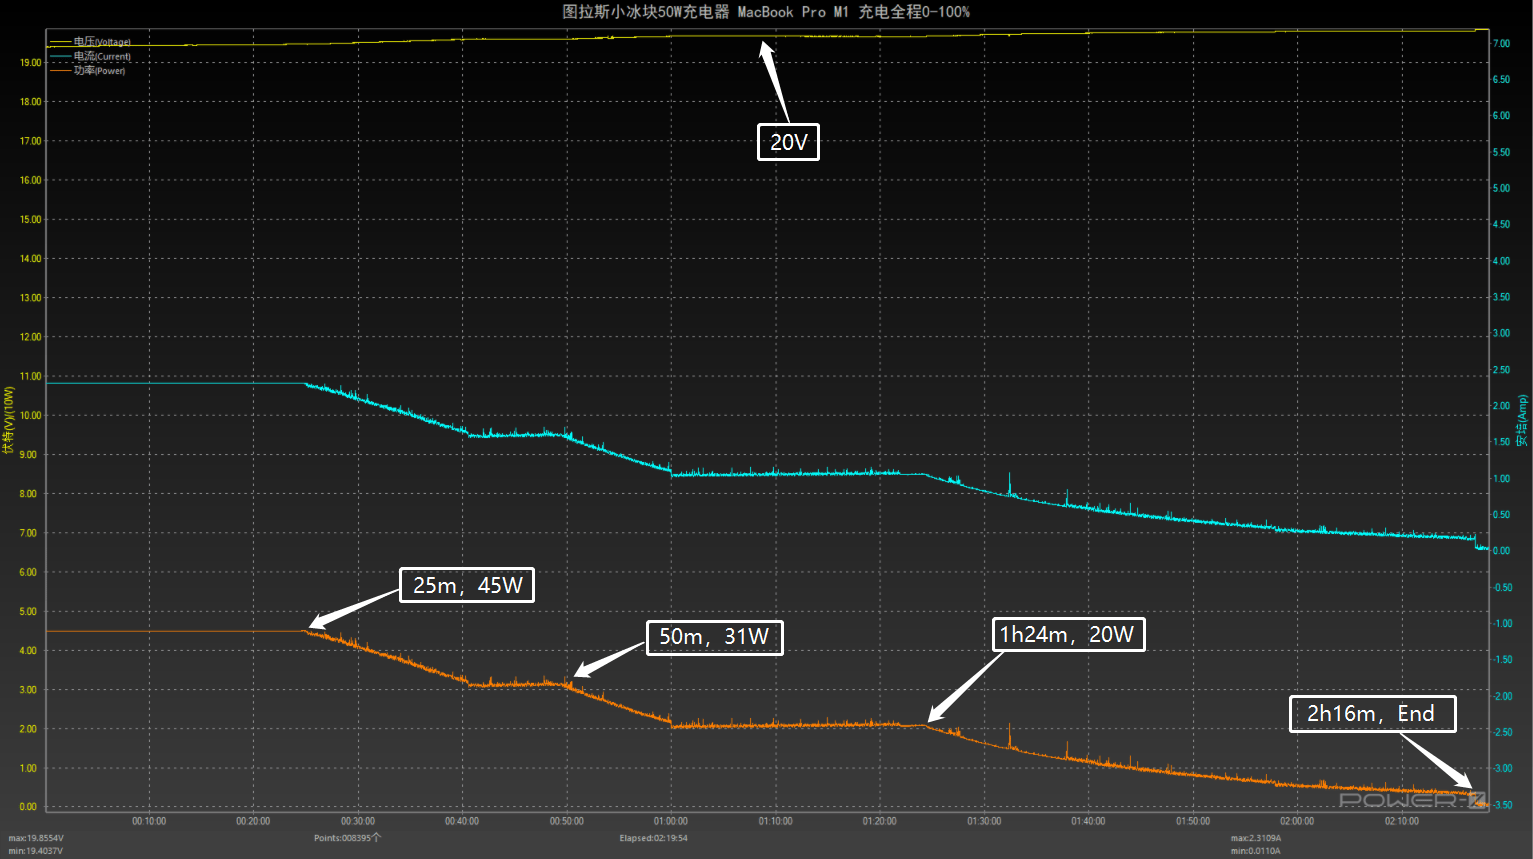The image size is (1533, 859).
Task: Click the max:2.3109A current readout
Action: point(1256,838)
